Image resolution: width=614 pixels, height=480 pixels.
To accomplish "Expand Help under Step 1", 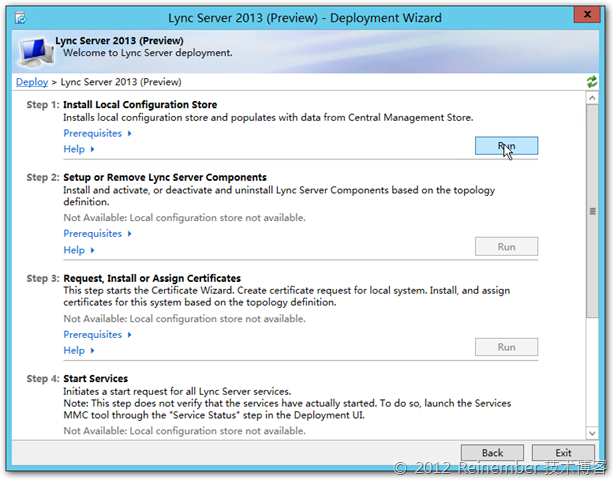I will (79, 149).
